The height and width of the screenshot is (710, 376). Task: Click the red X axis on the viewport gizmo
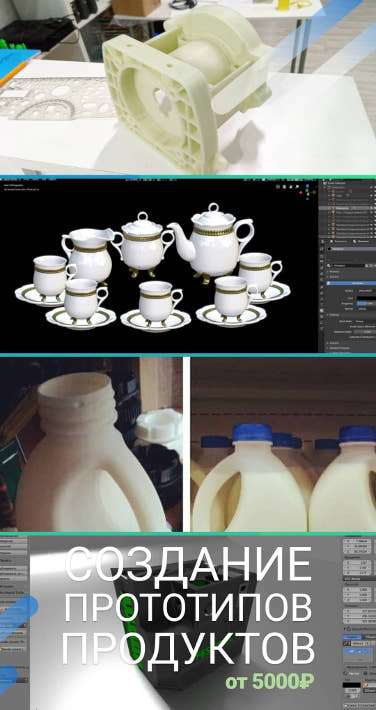[x=302, y=191]
